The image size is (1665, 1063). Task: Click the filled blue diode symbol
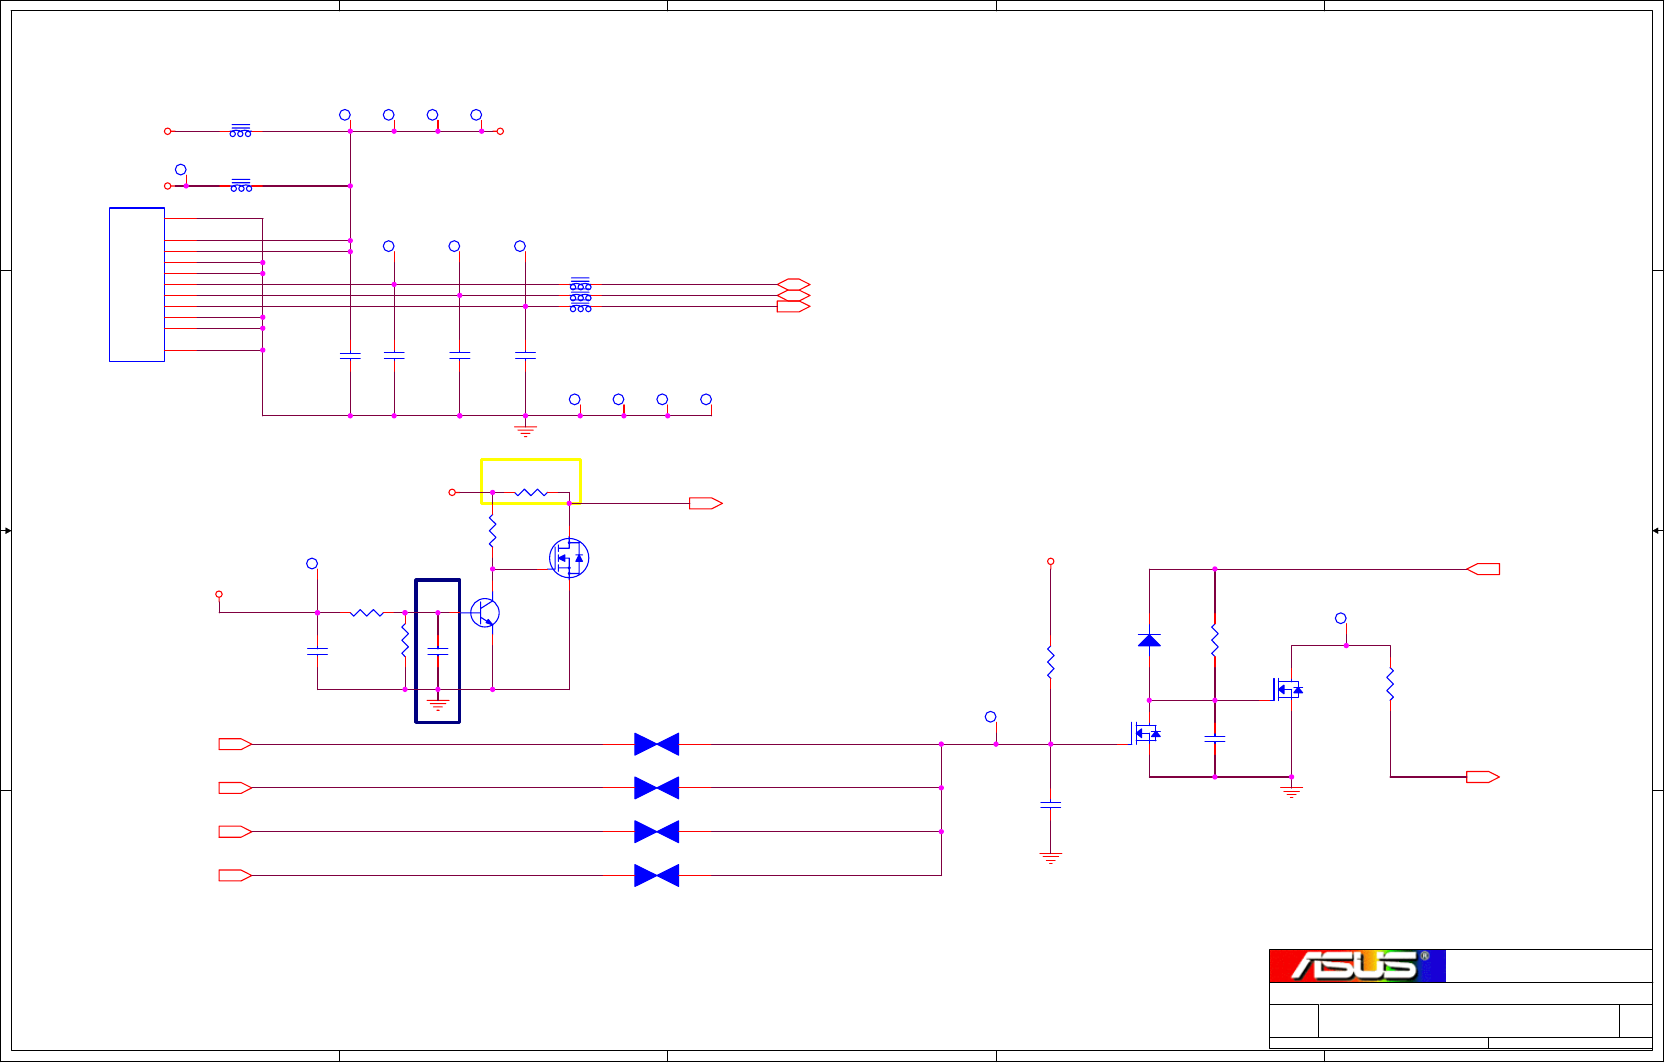click(1149, 640)
